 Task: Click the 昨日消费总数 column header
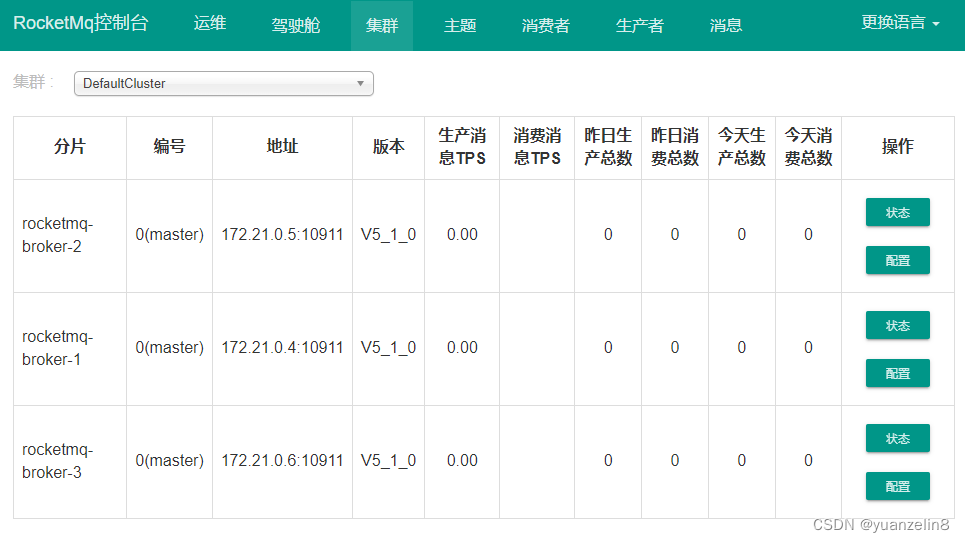click(x=675, y=146)
